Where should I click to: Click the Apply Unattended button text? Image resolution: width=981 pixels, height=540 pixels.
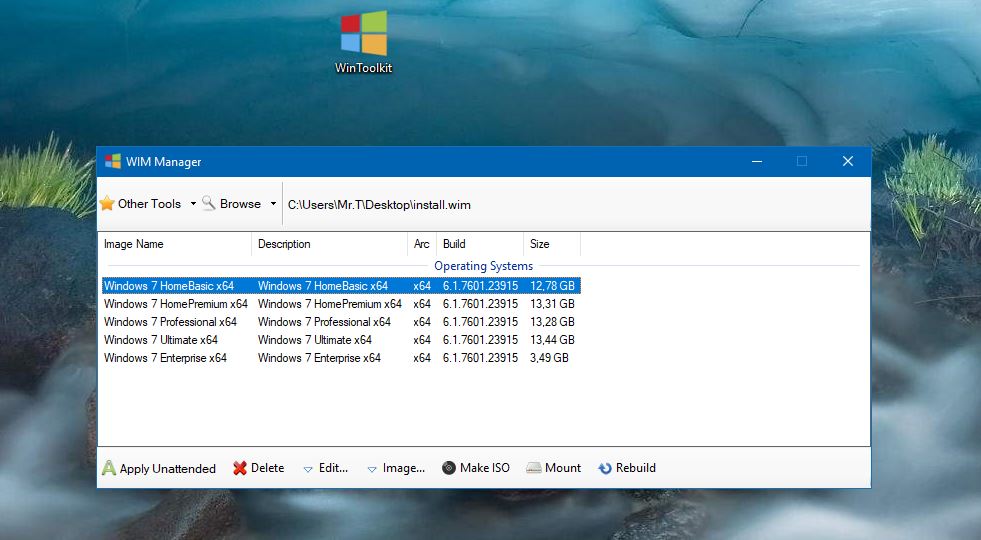click(x=168, y=469)
